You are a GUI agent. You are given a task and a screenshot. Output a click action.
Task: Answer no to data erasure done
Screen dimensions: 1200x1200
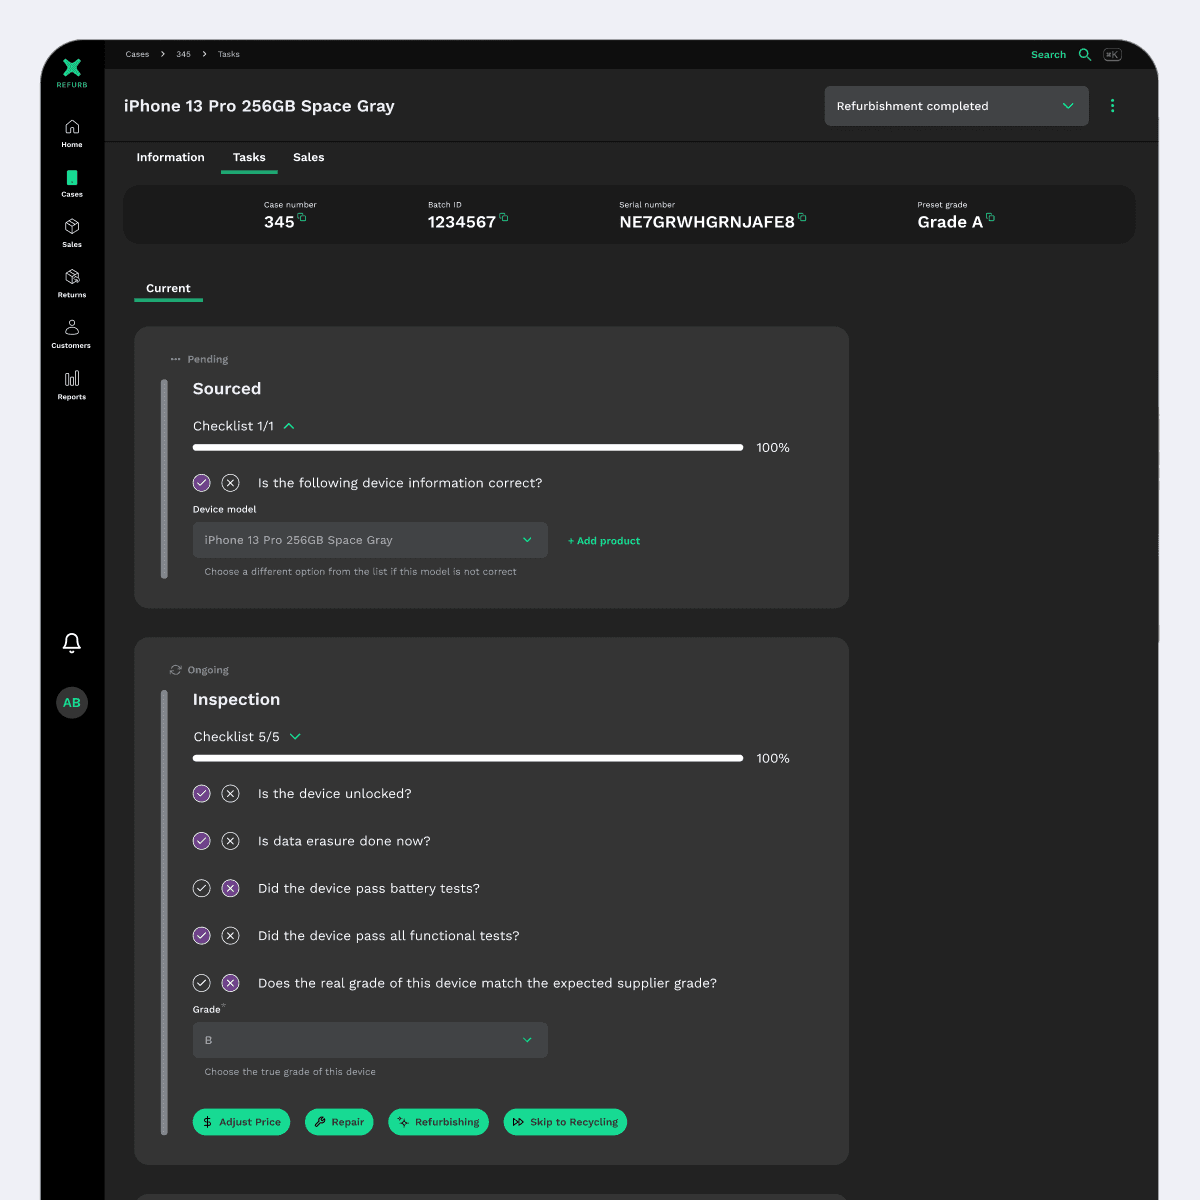coord(231,841)
